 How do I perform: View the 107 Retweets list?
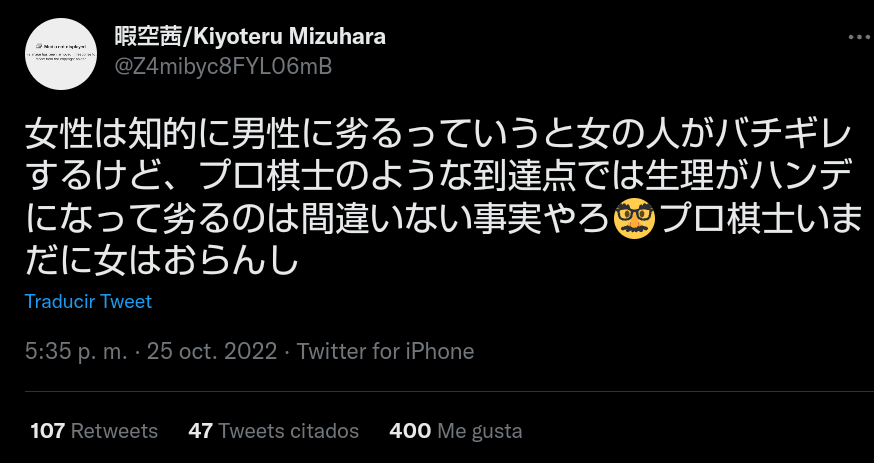pyautogui.click(x=94, y=431)
